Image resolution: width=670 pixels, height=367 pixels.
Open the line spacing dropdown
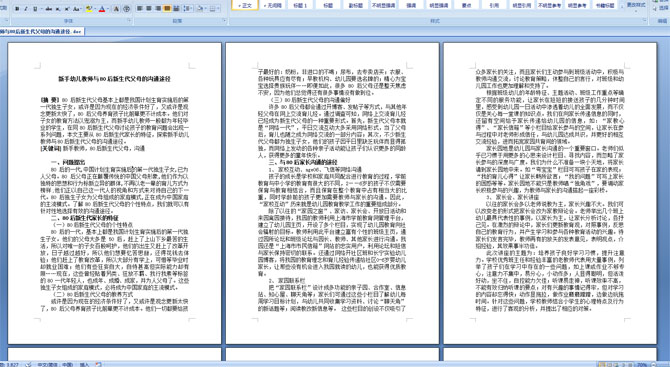coord(188,8)
